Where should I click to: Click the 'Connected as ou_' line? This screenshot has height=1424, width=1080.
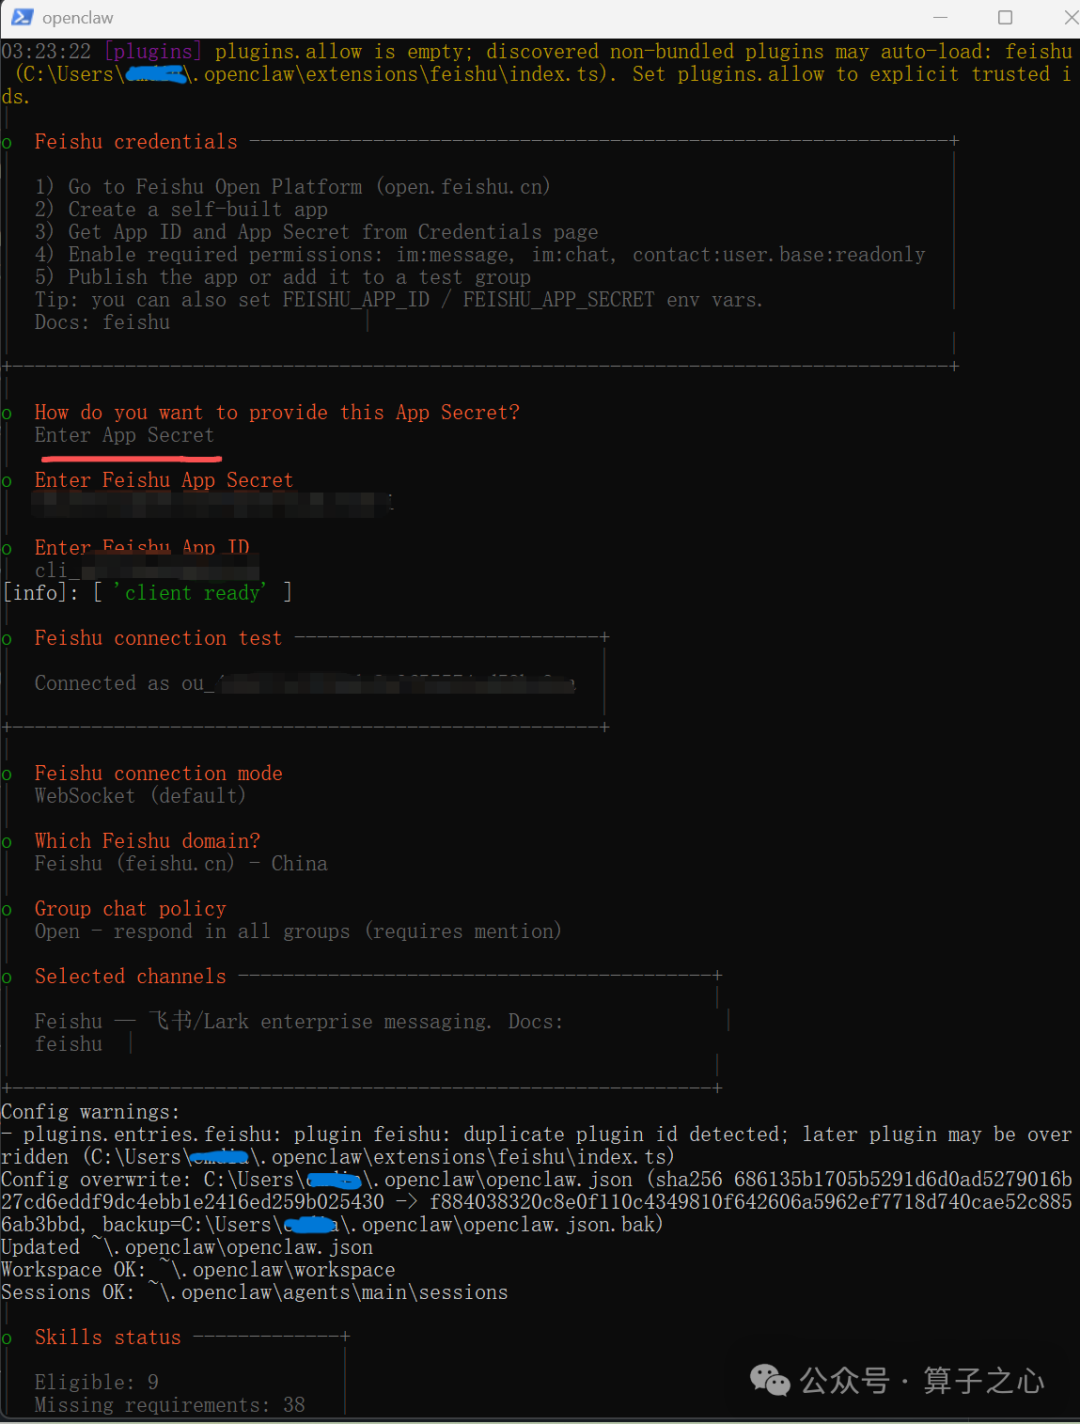(x=305, y=684)
